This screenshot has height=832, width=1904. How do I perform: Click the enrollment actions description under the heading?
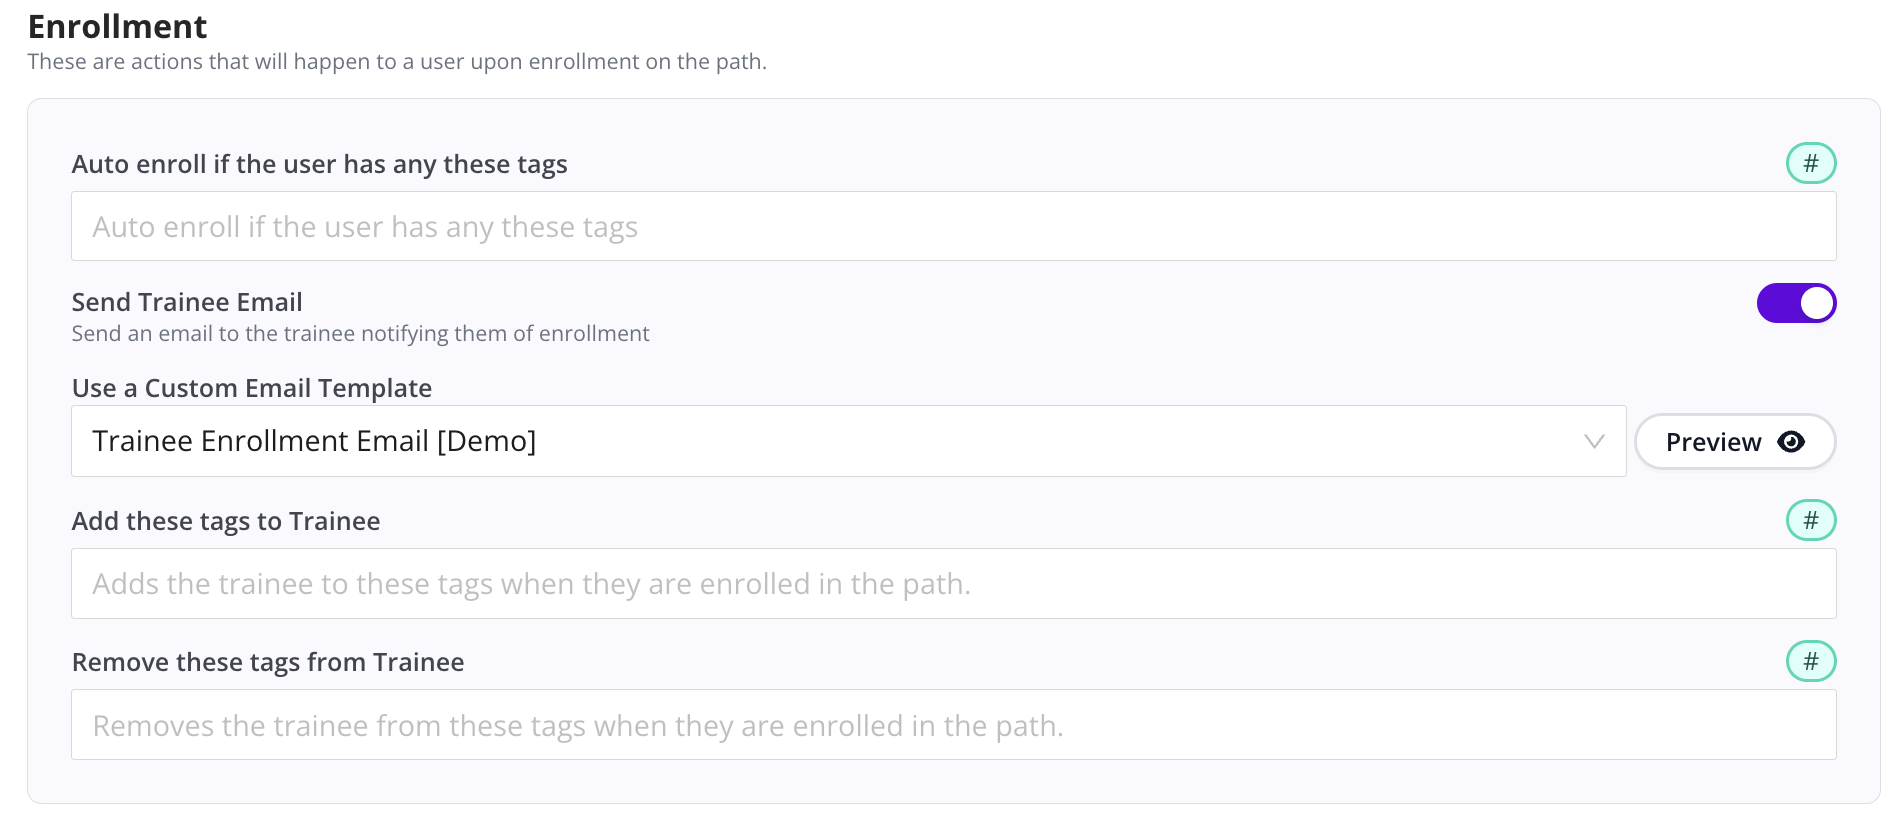click(397, 62)
